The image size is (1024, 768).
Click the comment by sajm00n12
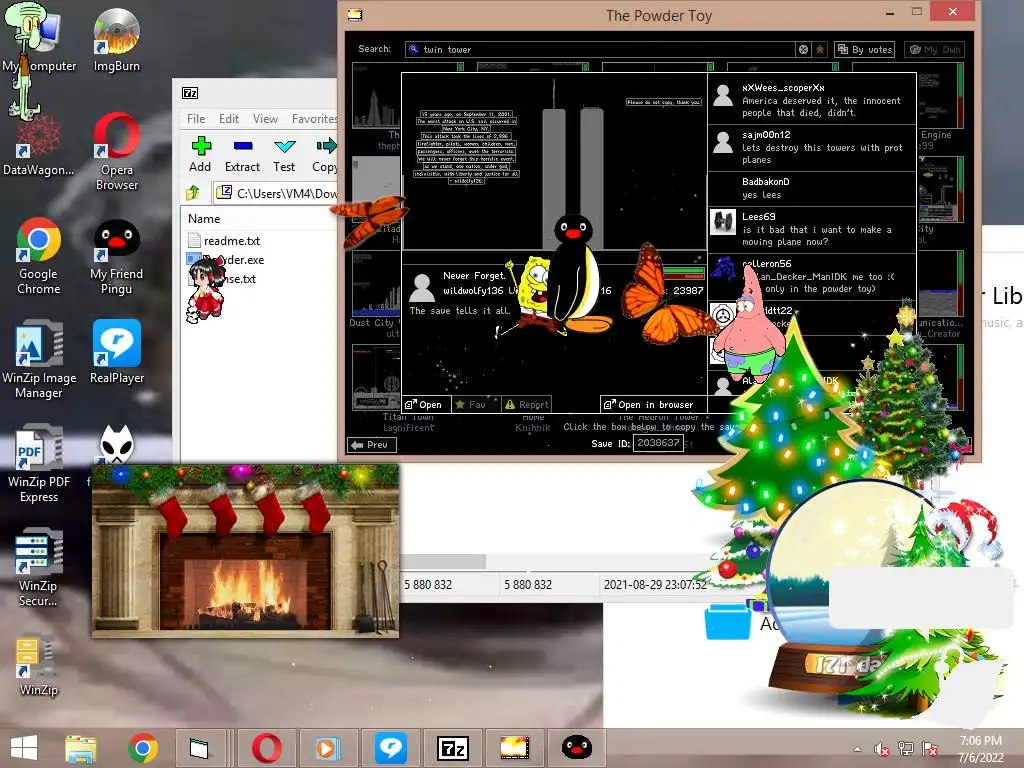(x=812, y=148)
